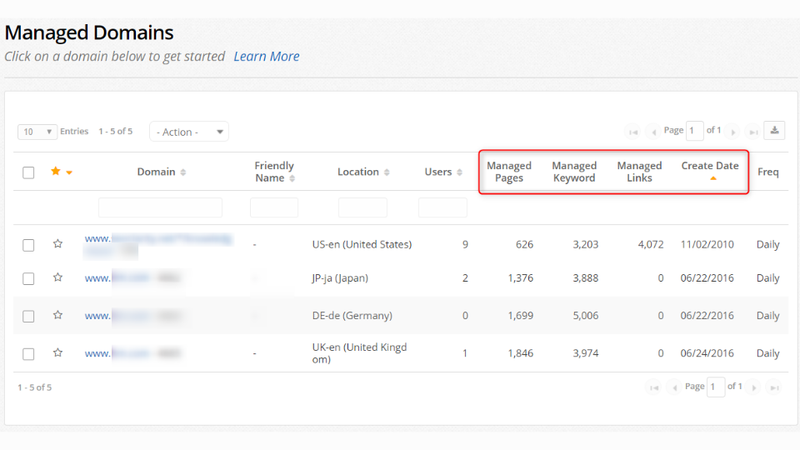Click the 06/24/2016 create date cell
The image size is (800, 450).
[x=707, y=353]
